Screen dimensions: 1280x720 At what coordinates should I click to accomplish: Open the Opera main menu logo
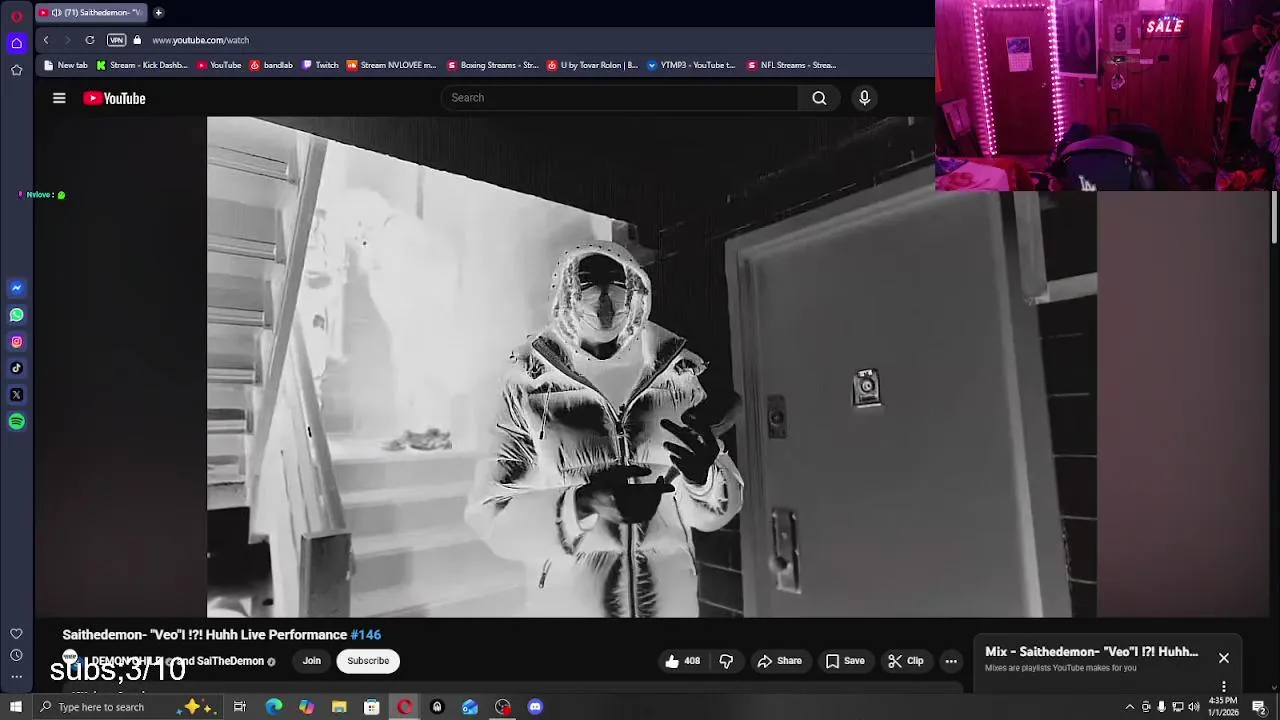[x=16, y=16]
